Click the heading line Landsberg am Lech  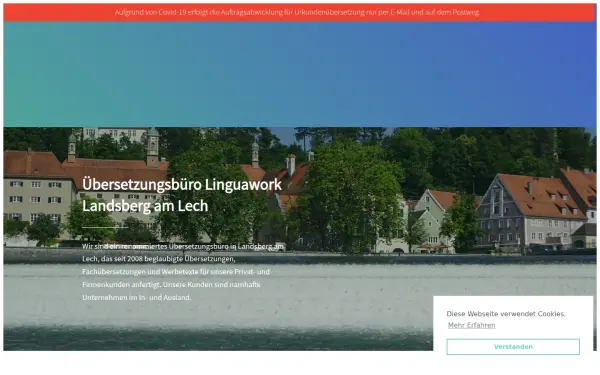click(145, 206)
